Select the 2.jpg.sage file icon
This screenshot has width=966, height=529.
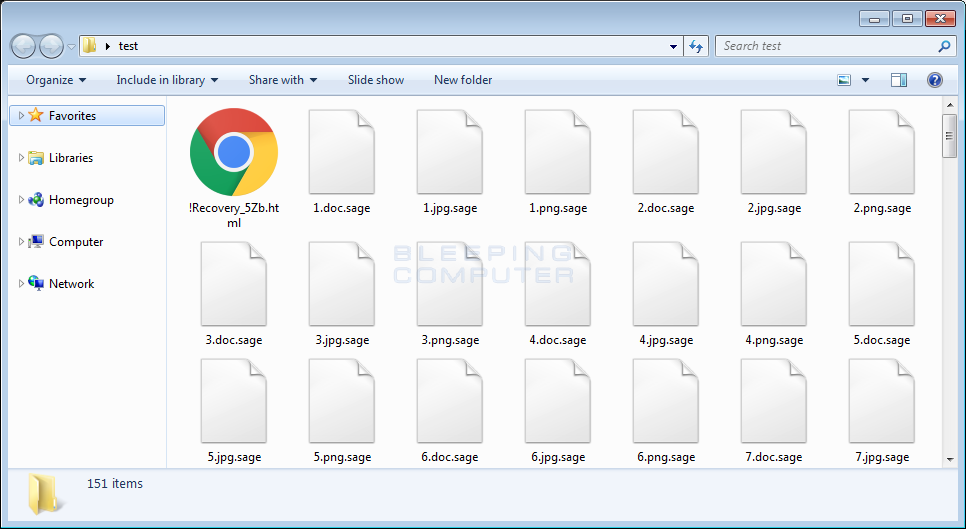[774, 152]
